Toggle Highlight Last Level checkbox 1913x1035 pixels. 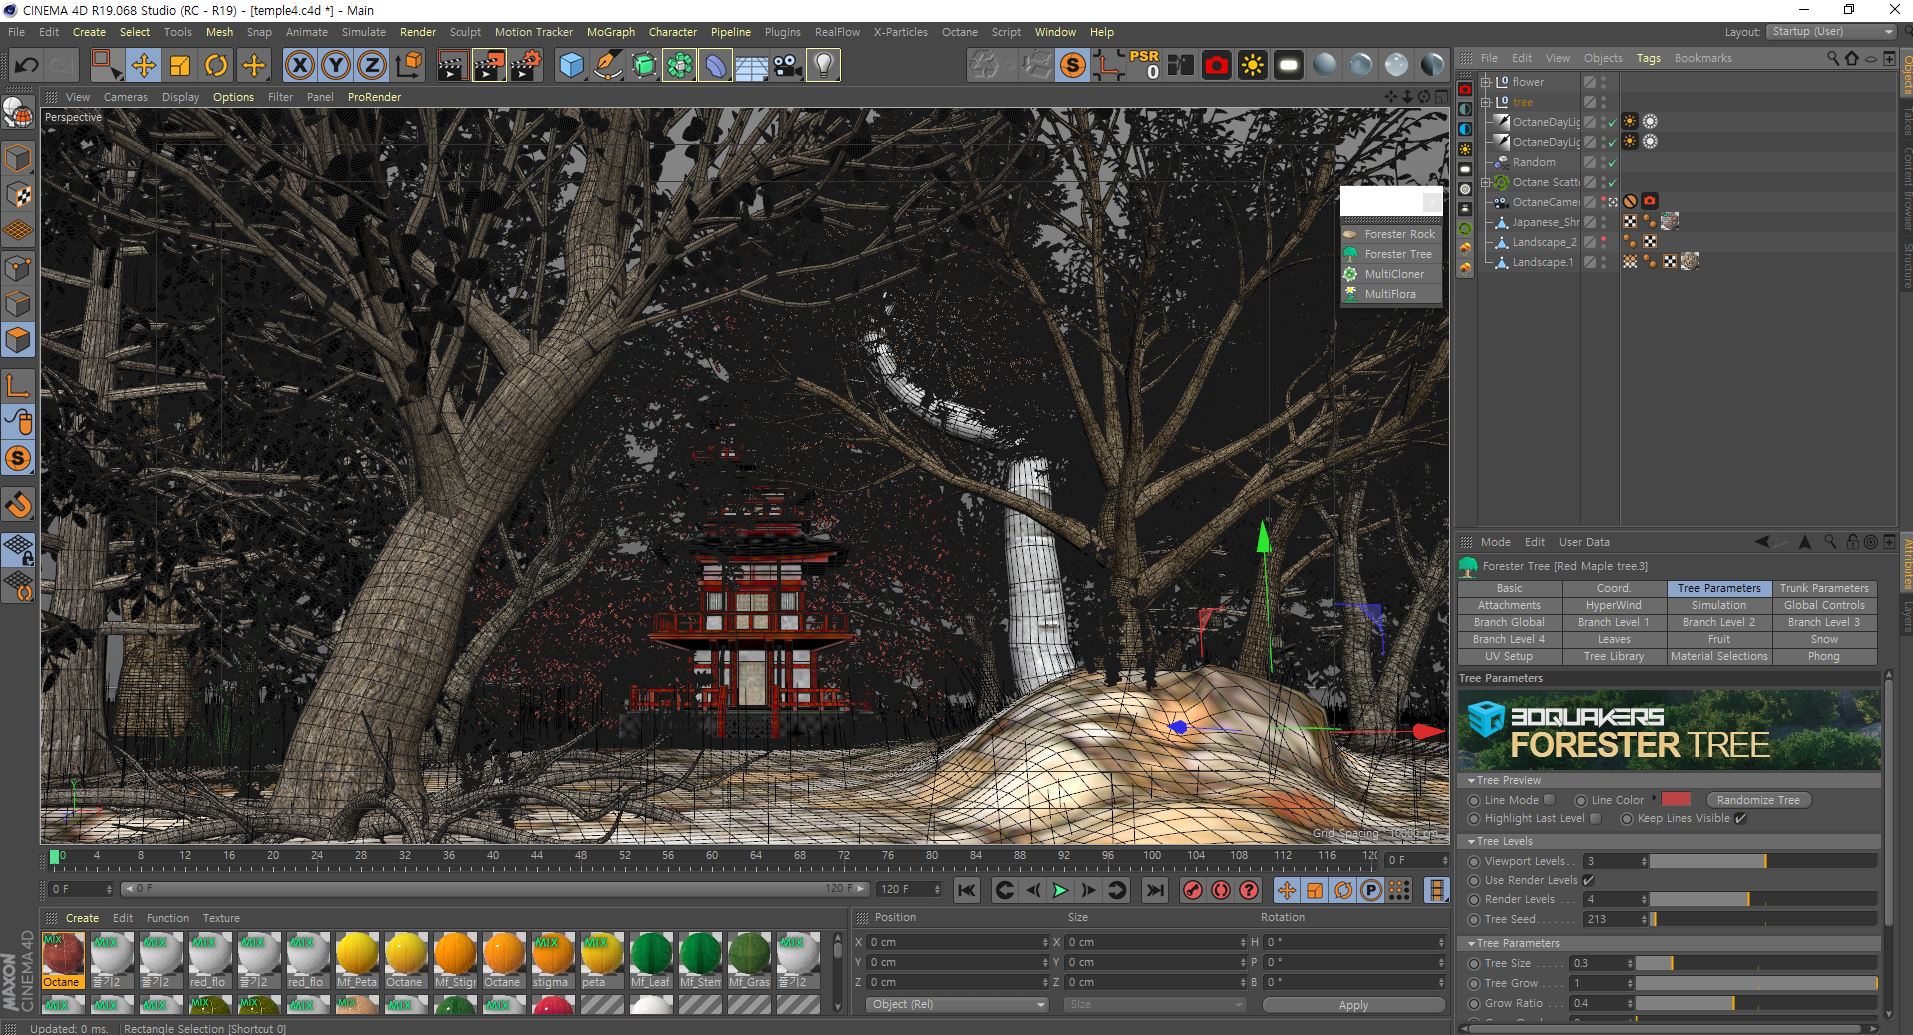click(1595, 818)
